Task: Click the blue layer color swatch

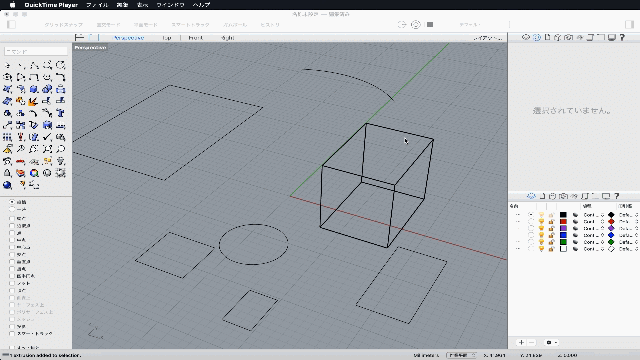Action: click(563, 235)
